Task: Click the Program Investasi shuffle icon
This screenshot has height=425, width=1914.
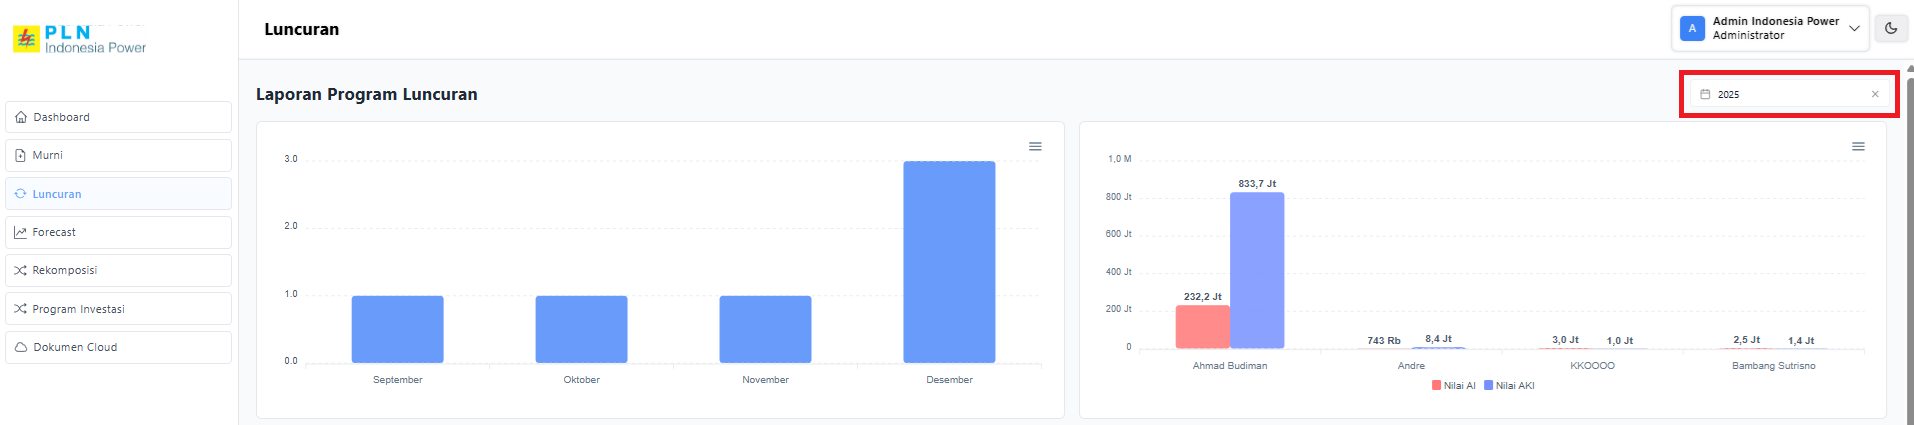Action: (x=21, y=309)
